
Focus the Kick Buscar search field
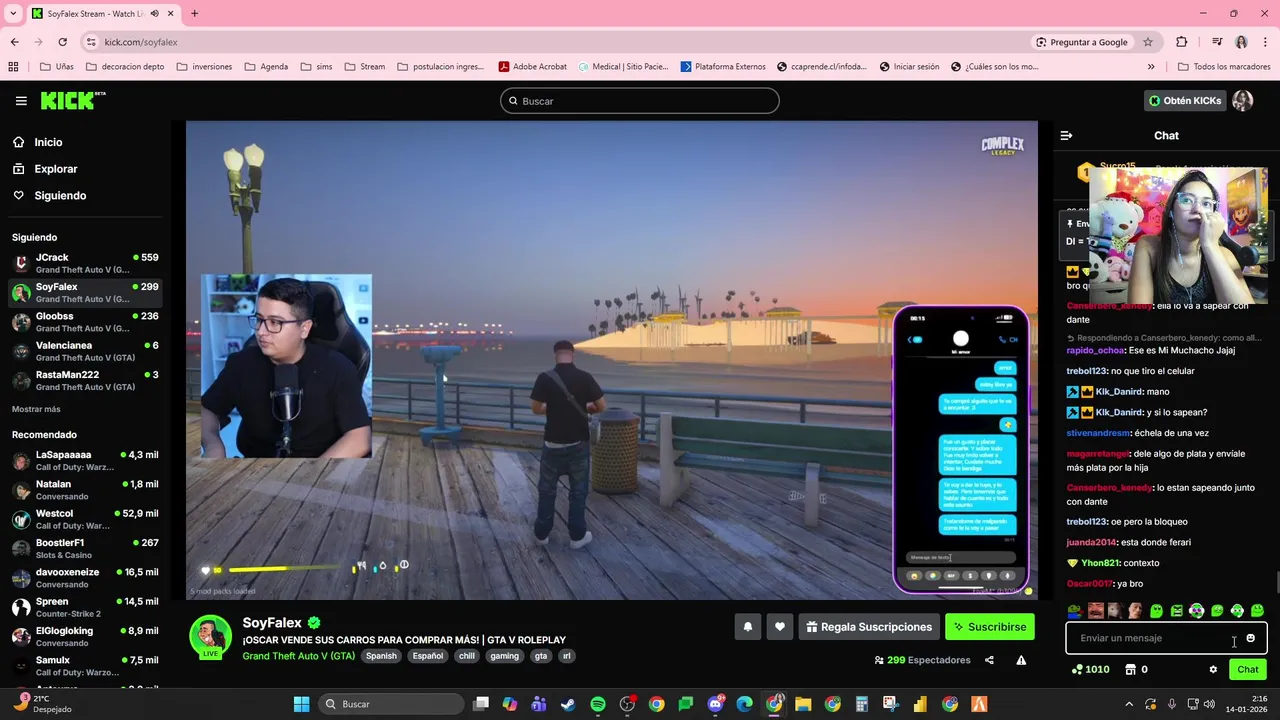pos(640,101)
